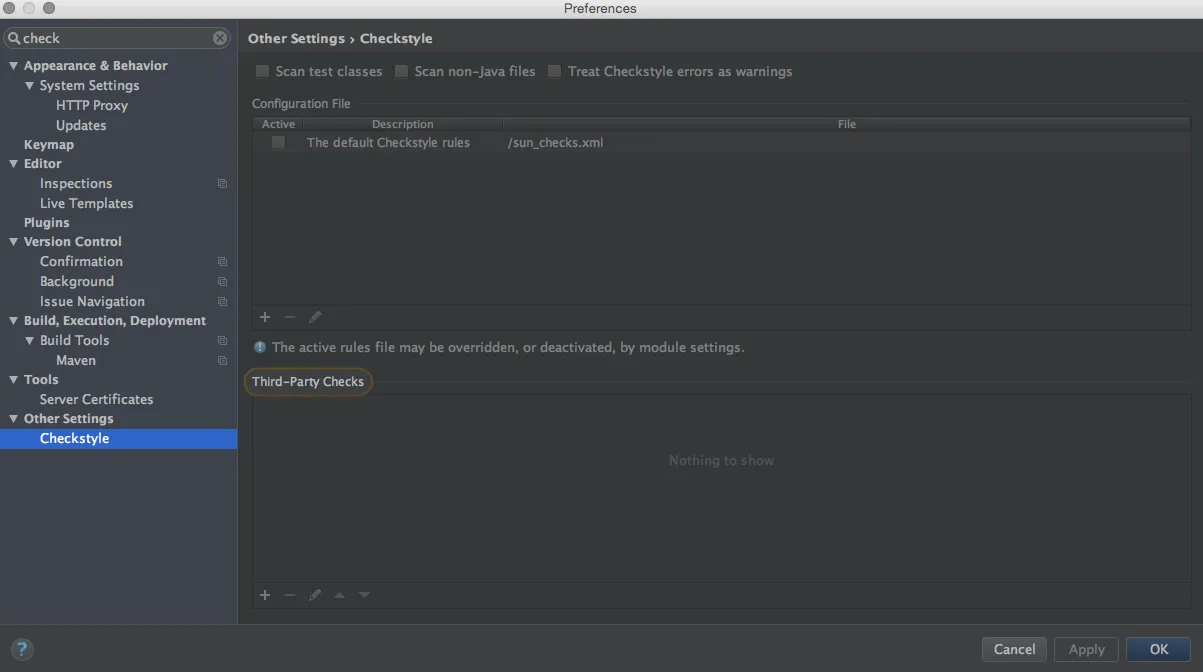
Task: Click the project-level icon next to Inspections
Action: 222,184
